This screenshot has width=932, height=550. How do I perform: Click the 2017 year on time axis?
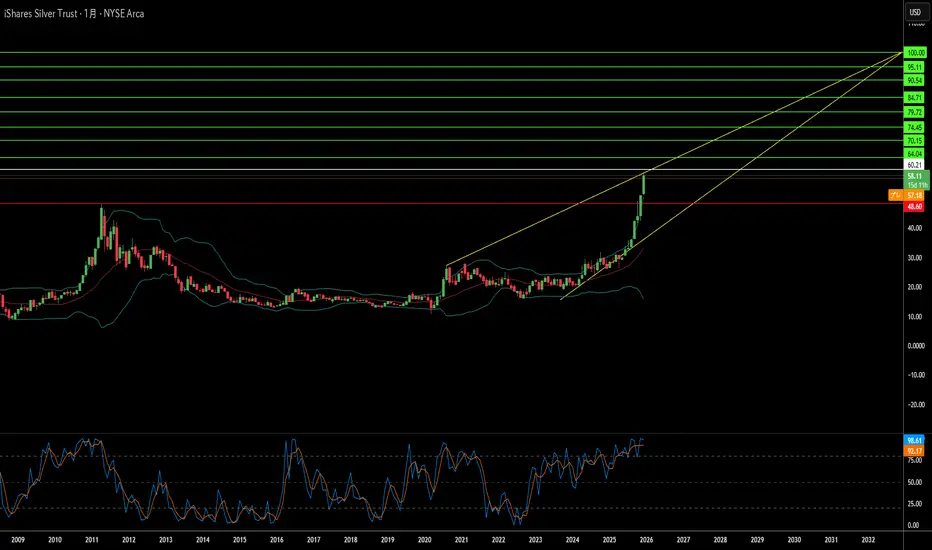click(x=314, y=540)
